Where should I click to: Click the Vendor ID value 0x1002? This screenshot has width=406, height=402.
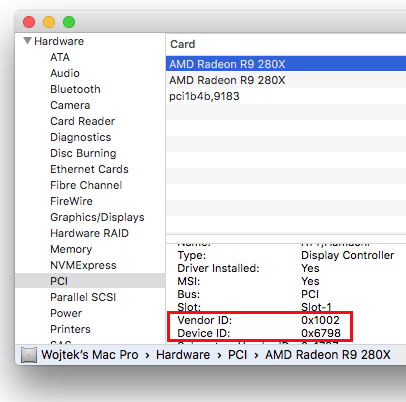[x=320, y=320]
